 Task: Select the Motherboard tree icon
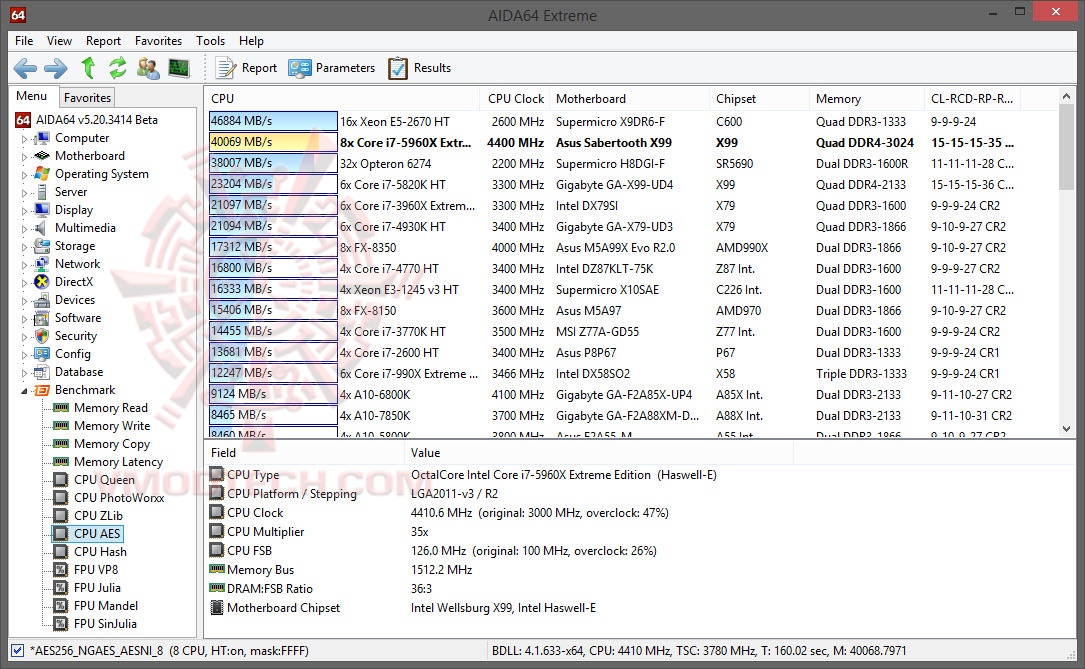pos(42,156)
